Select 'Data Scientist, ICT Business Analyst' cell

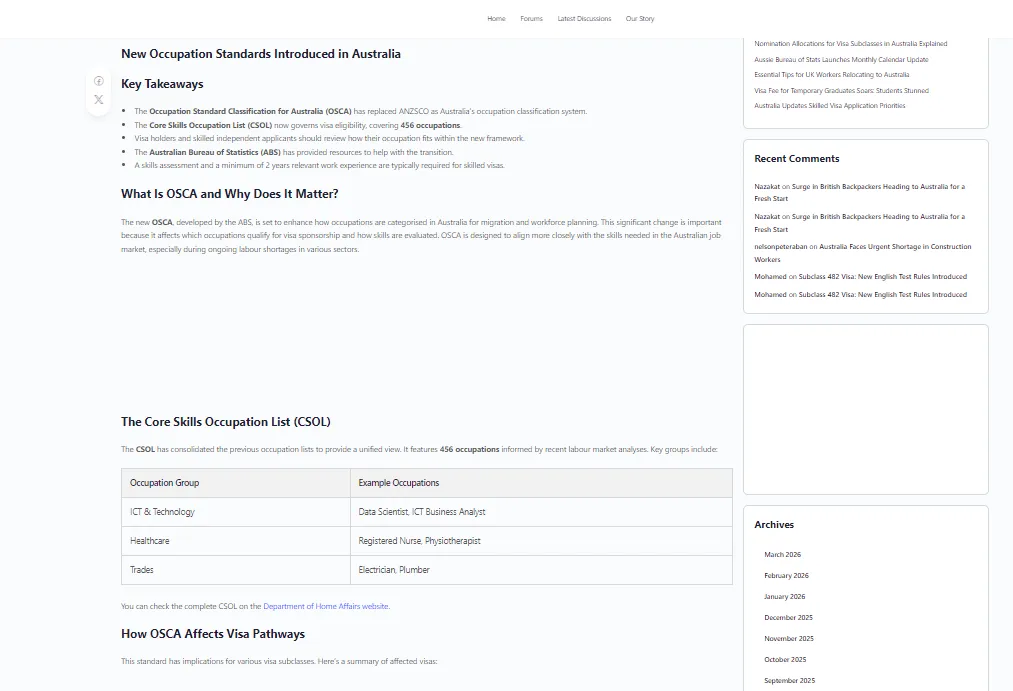541,512
